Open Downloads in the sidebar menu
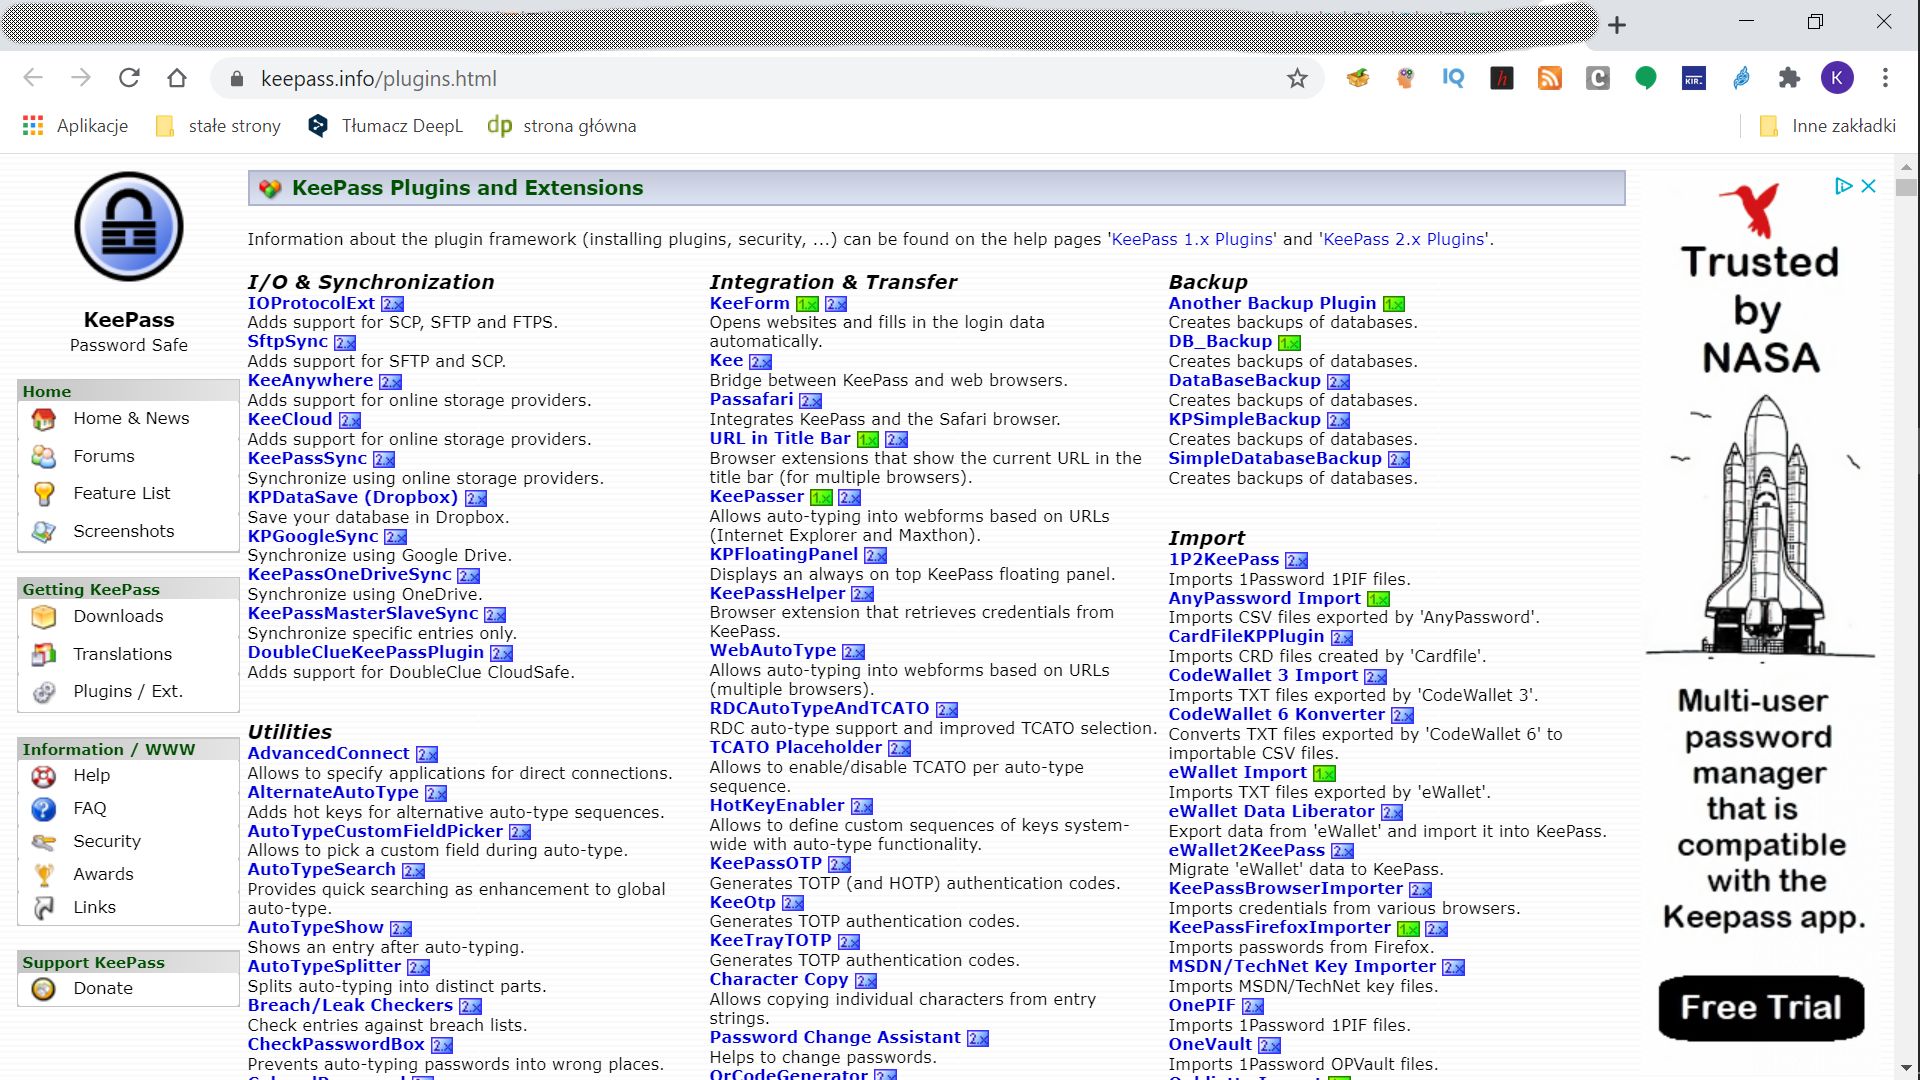Viewport: 1920px width, 1080px height. [x=118, y=616]
